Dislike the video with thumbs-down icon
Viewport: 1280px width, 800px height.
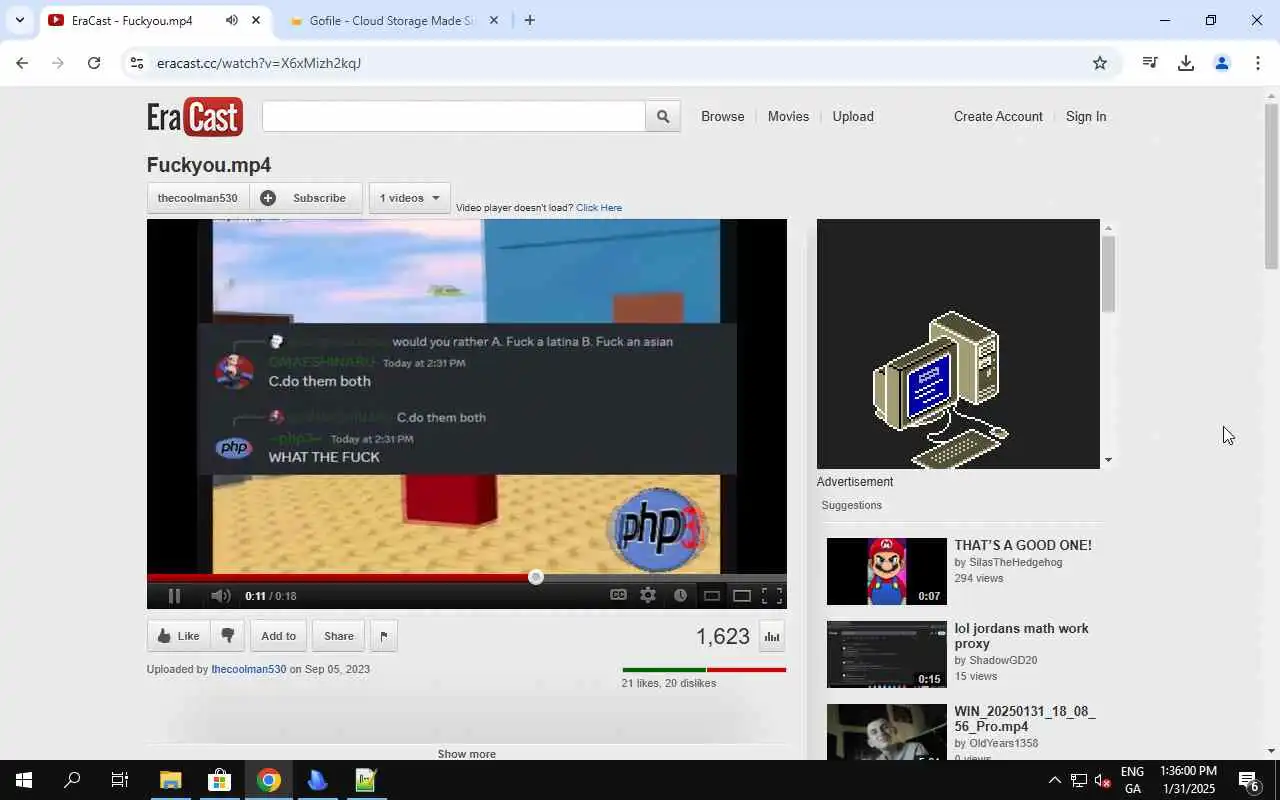[228, 636]
